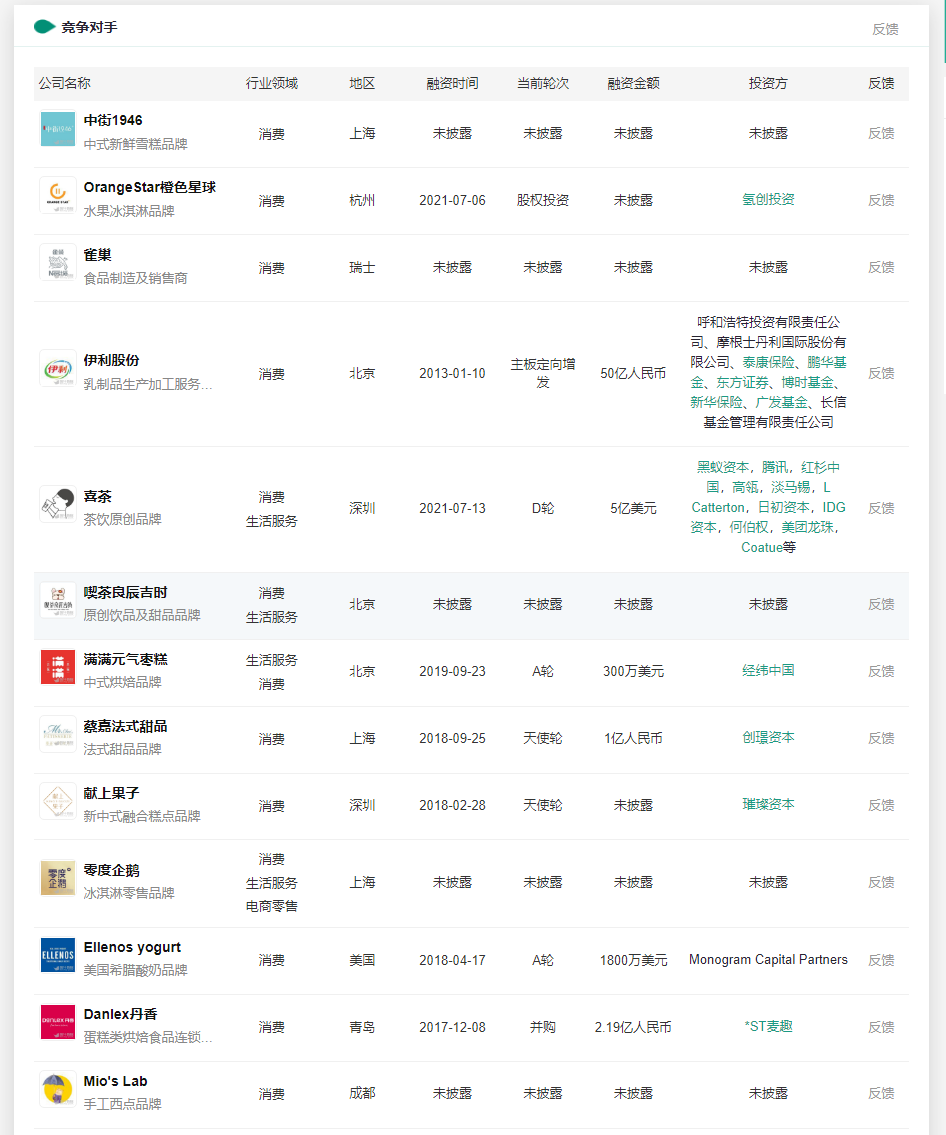Image resolution: width=946 pixels, height=1135 pixels.
Task: Open the 经纬中国 investor link
Action: click(768, 671)
